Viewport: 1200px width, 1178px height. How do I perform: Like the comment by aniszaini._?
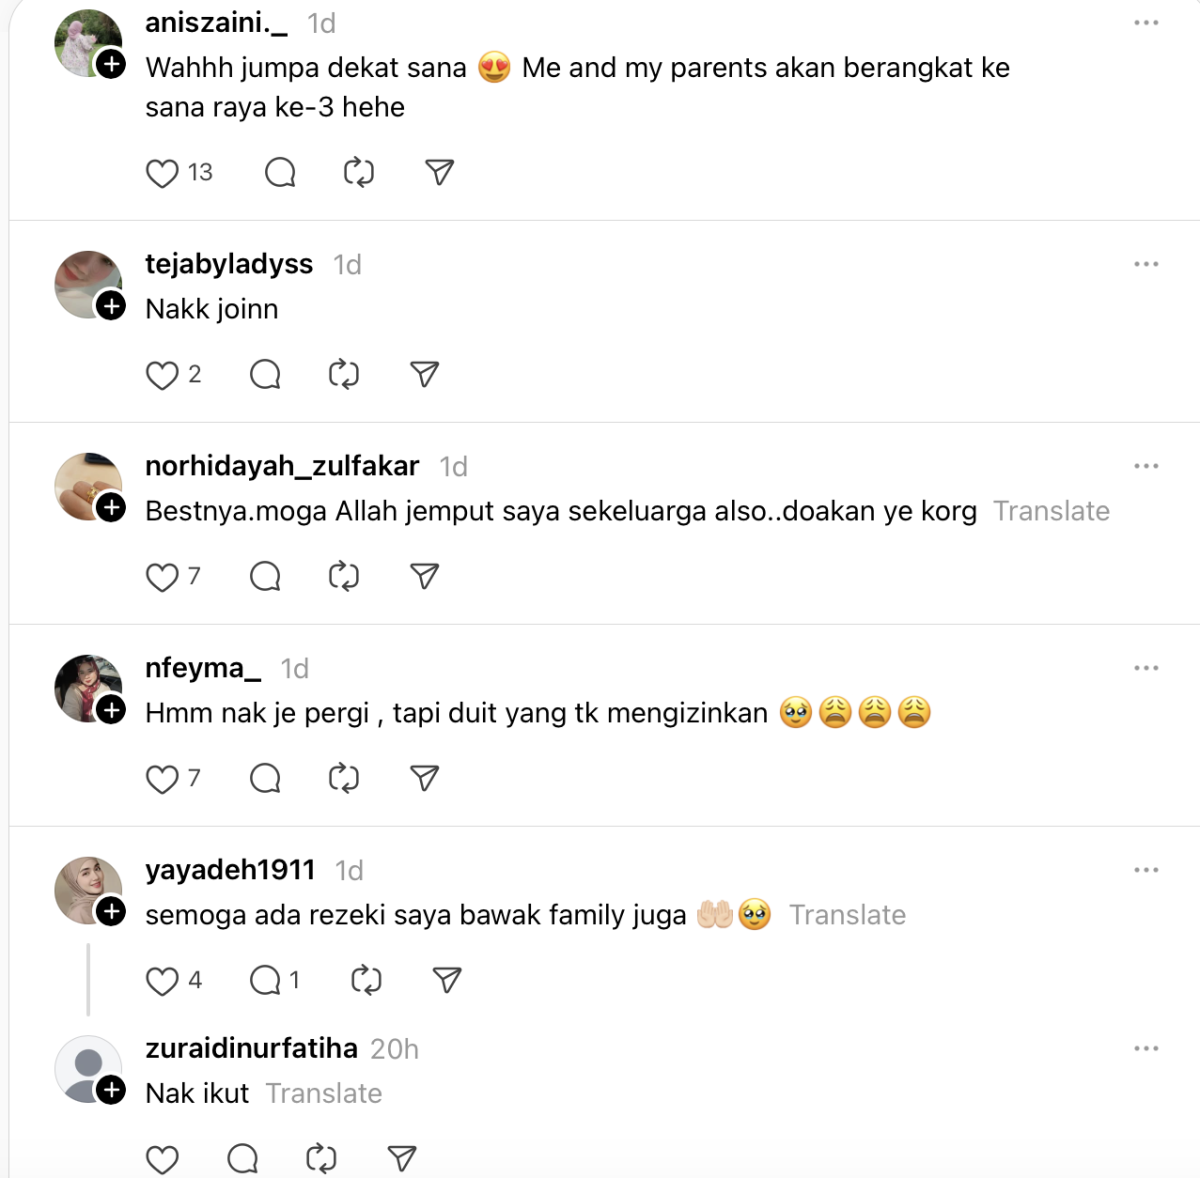[x=162, y=173]
